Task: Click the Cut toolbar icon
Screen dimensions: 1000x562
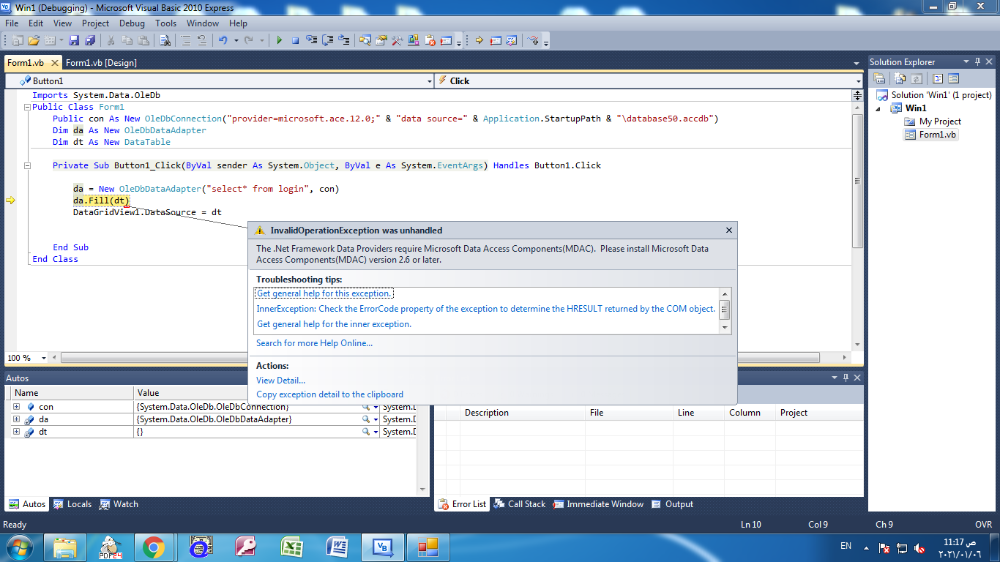Action: (x=110, y=41)
